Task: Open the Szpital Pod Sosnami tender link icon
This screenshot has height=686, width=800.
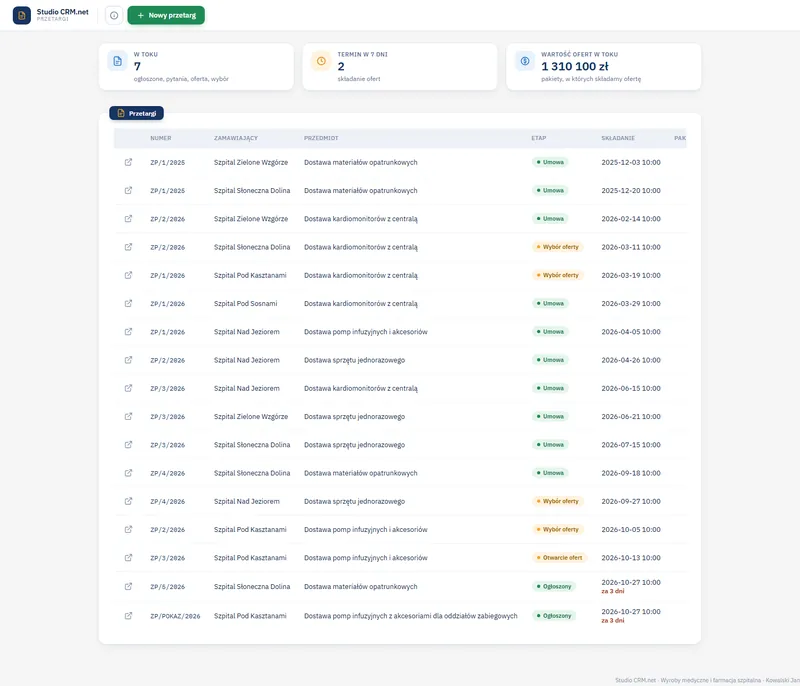Action: 128,303
